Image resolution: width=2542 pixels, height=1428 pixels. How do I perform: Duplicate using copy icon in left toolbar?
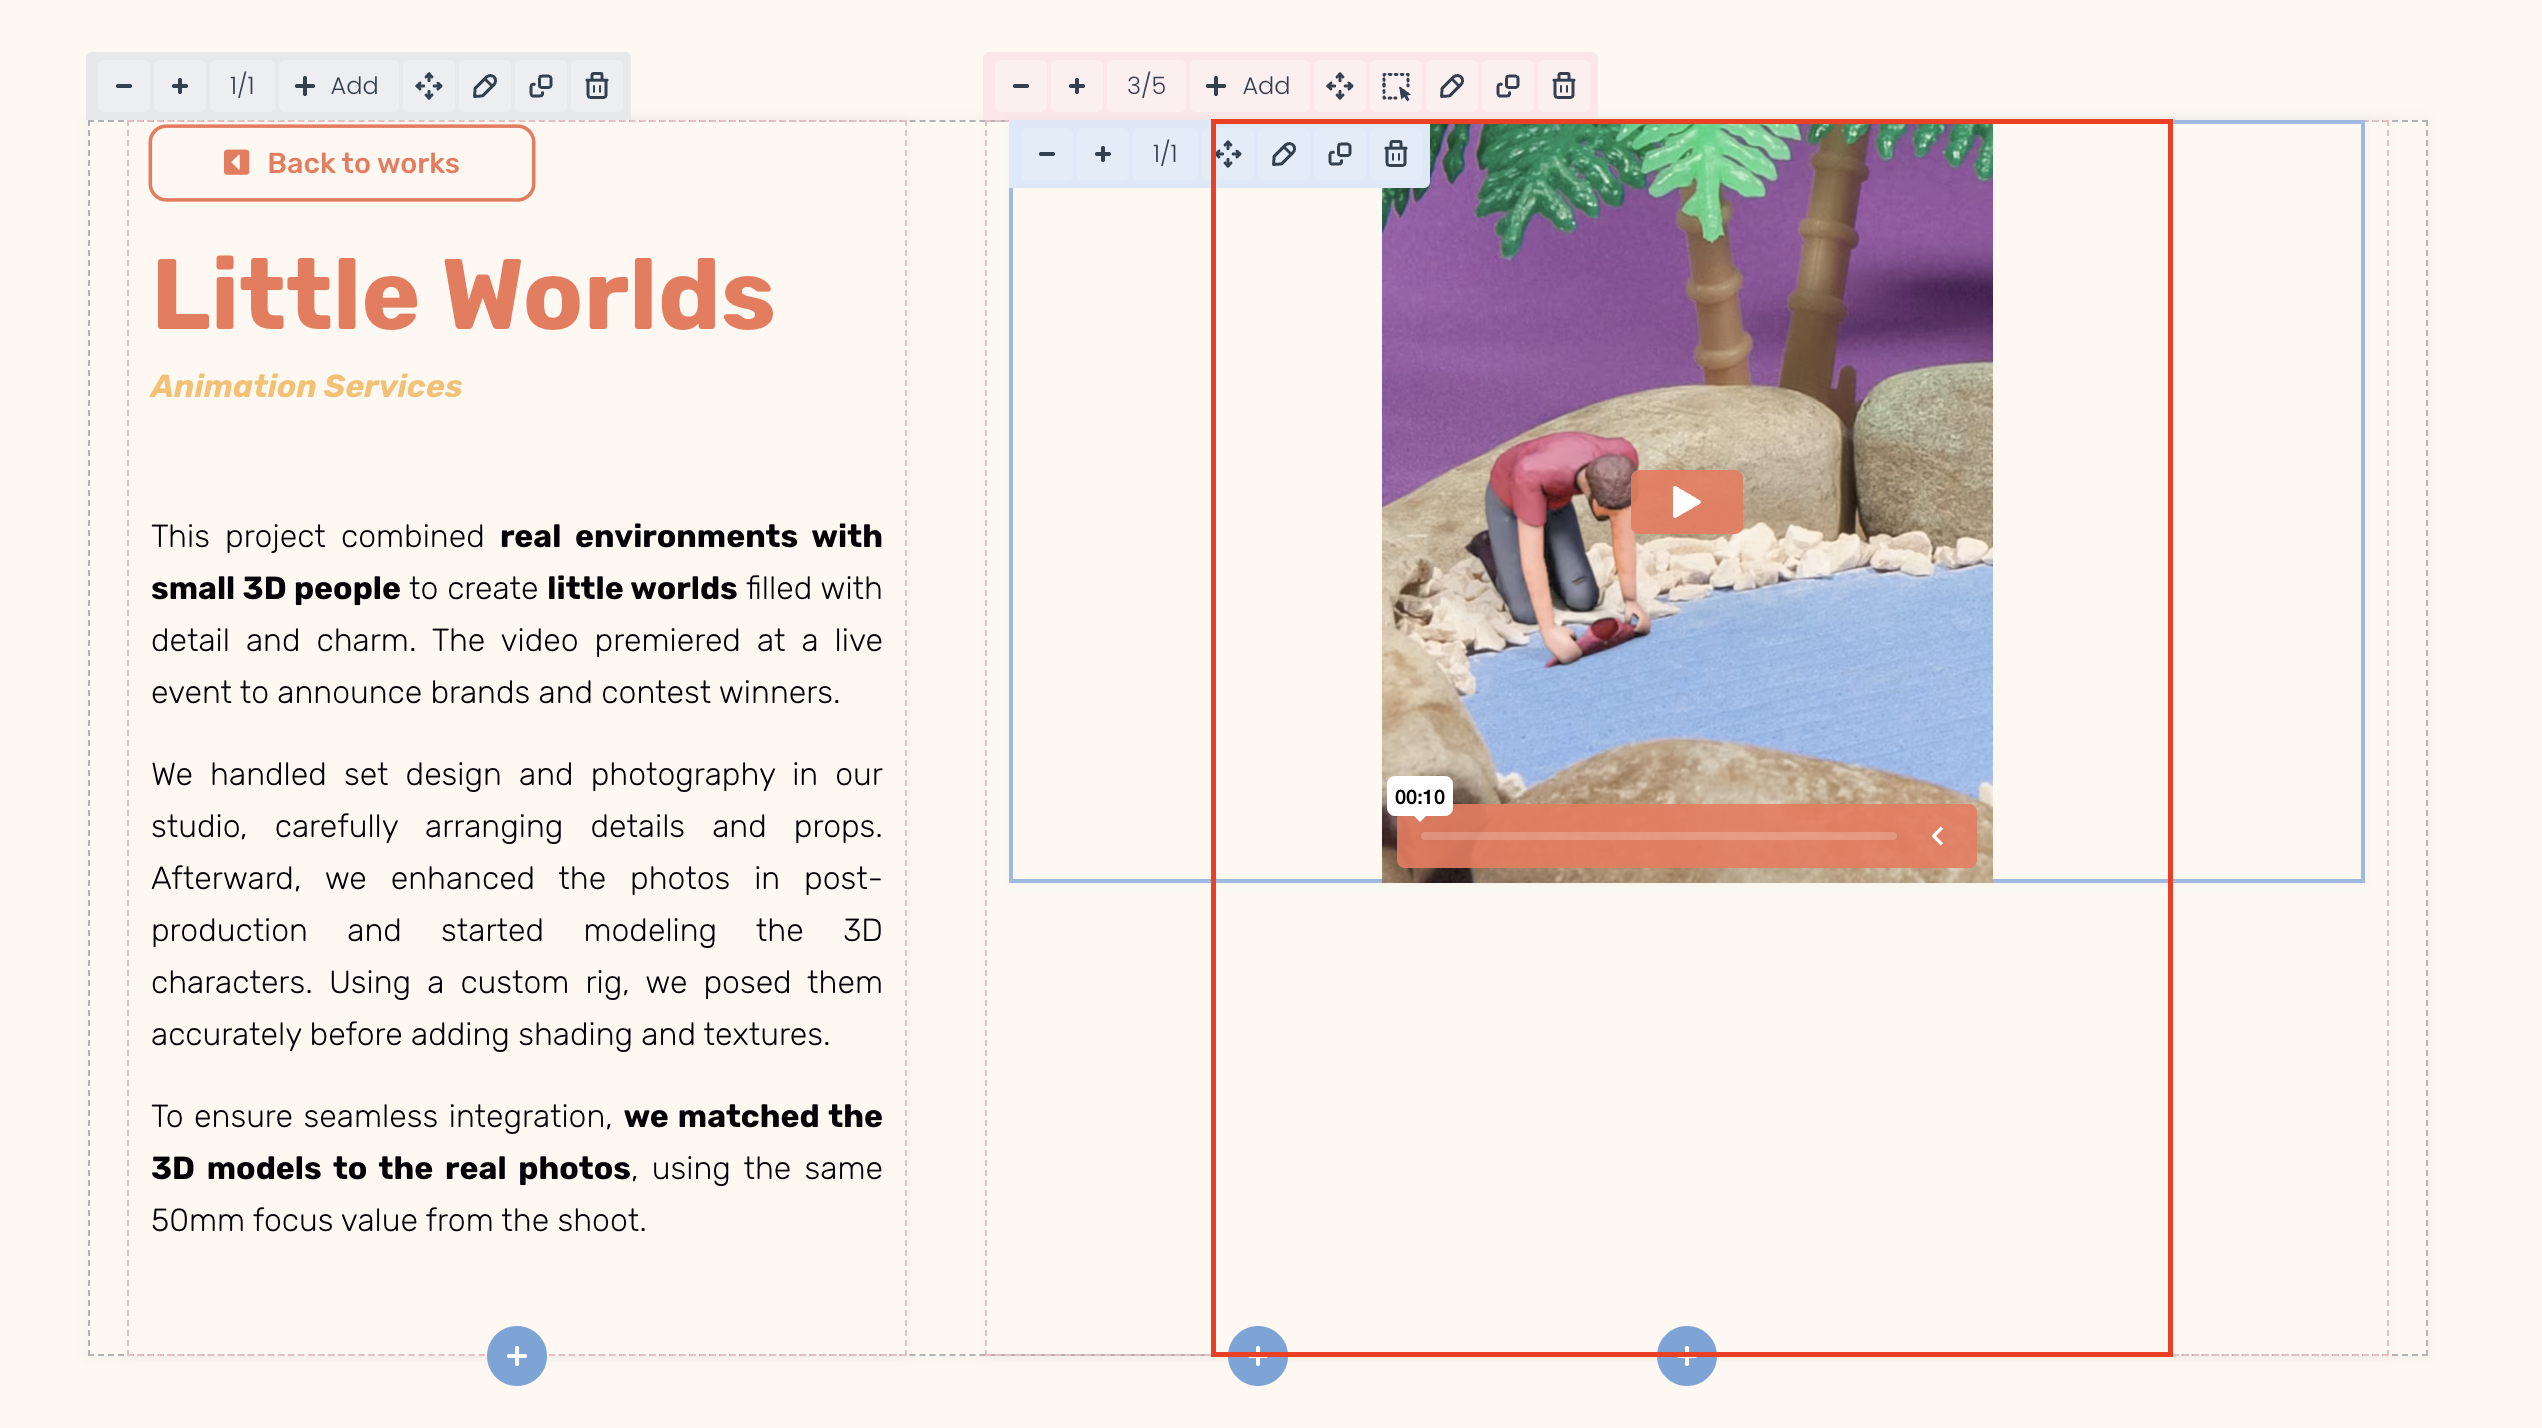coord(541,86)
